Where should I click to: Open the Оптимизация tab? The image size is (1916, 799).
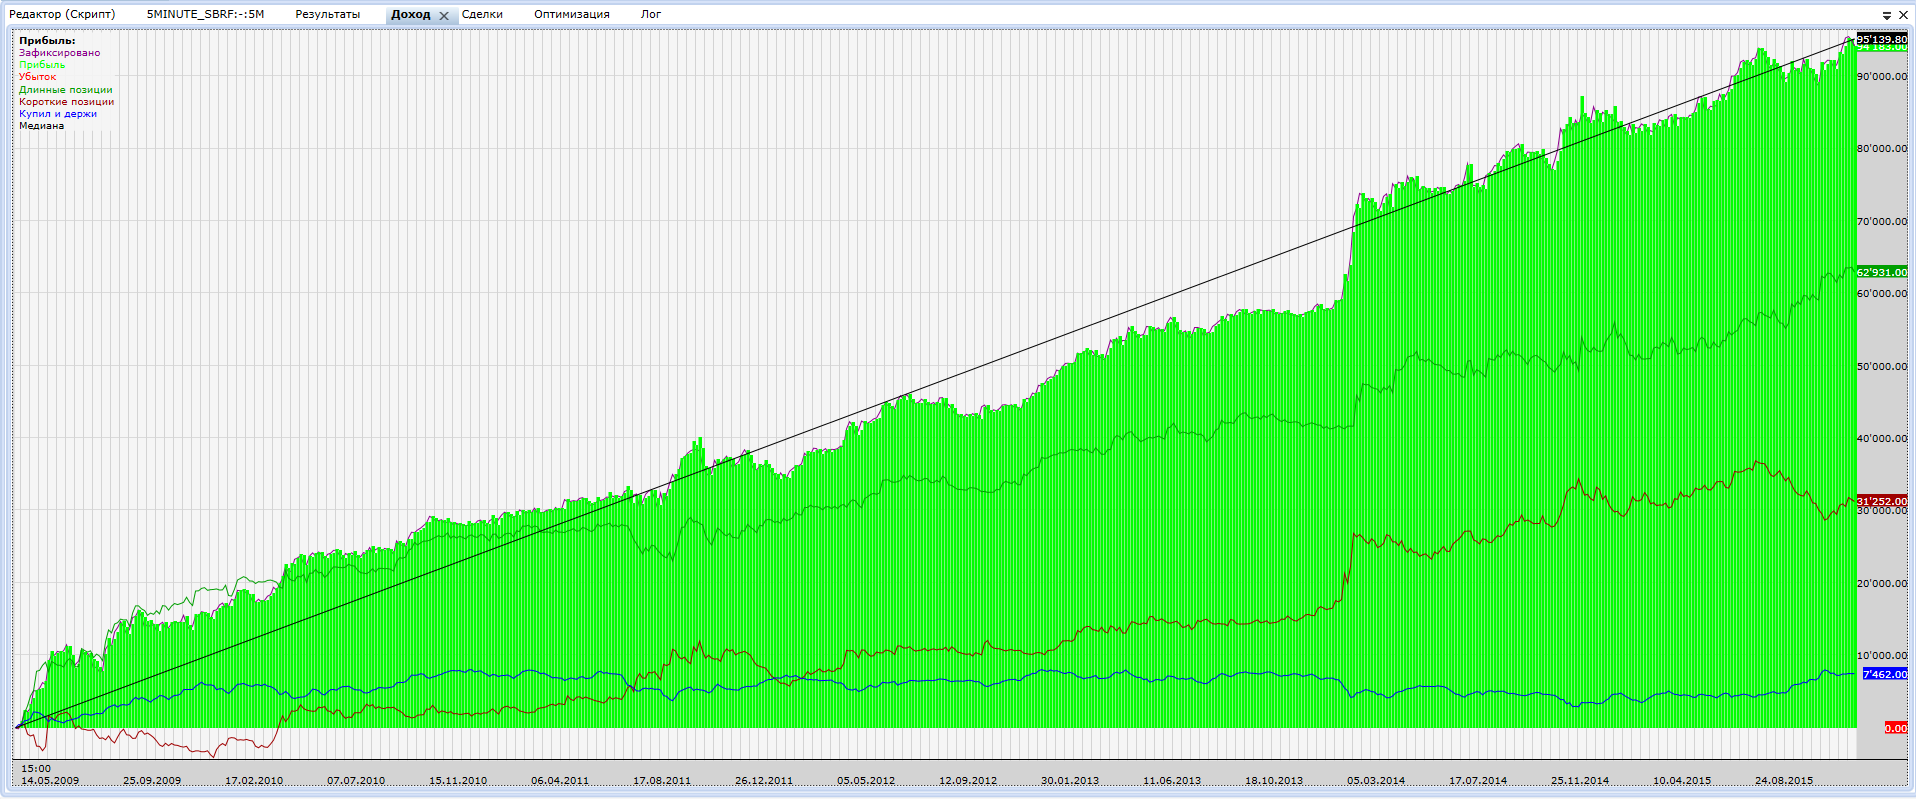(571, 14)
